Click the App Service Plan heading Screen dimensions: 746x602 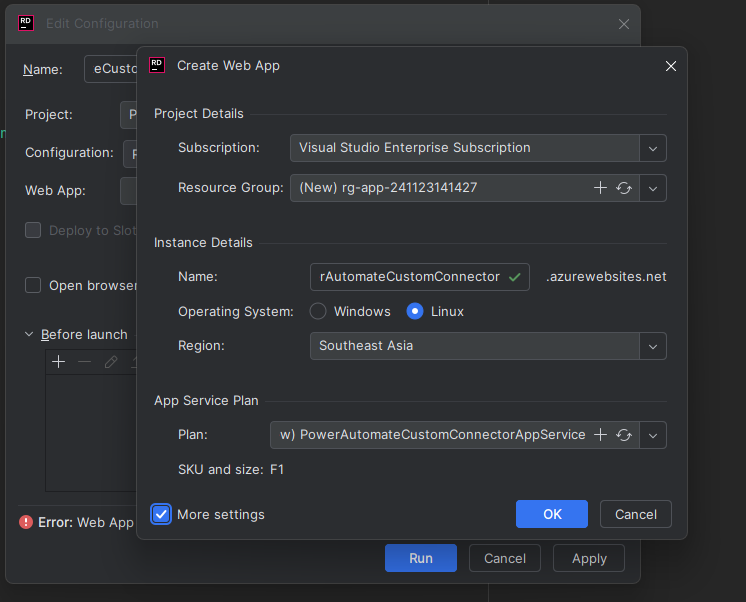(x=206, y=401)
